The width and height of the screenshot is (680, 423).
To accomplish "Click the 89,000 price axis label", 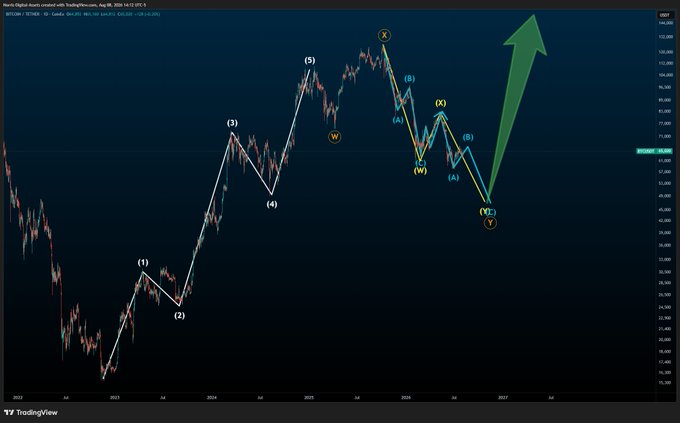I will 665,100.
